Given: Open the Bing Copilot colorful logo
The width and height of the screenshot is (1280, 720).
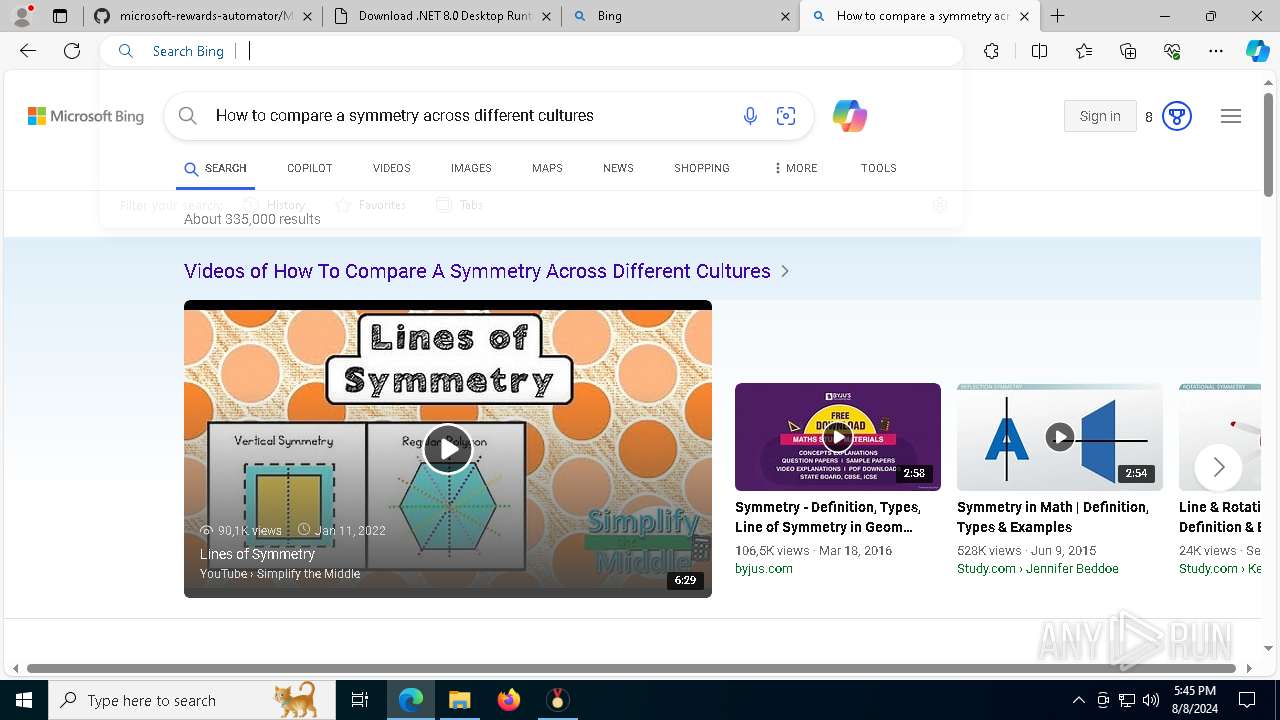Looking at the screenshot, I should point(850,116).
